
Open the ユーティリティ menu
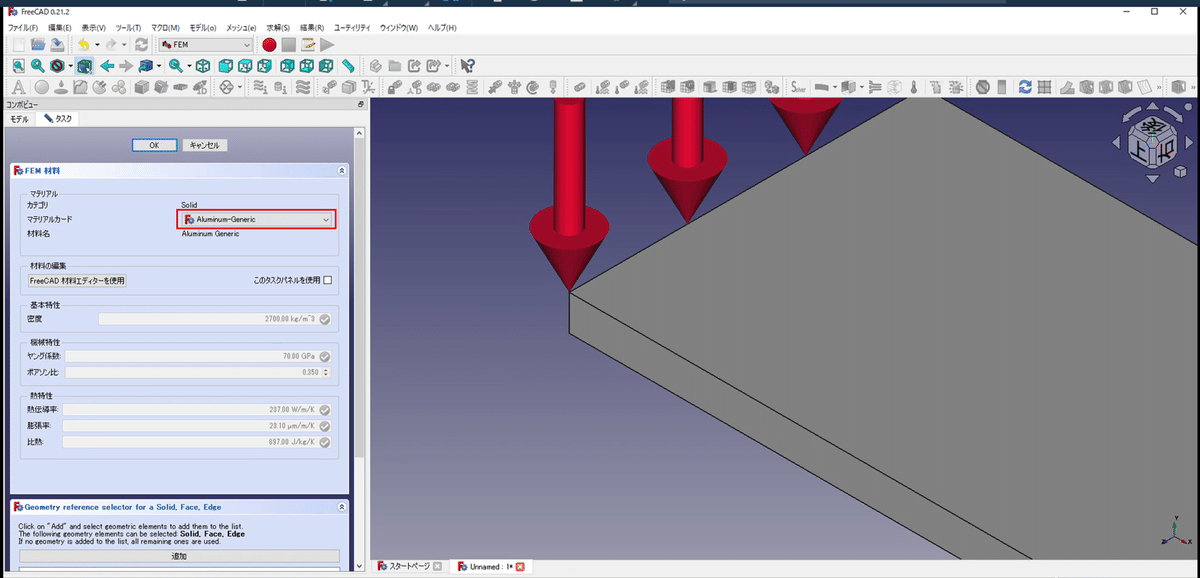pyautogui.click(x=351, y=27)
